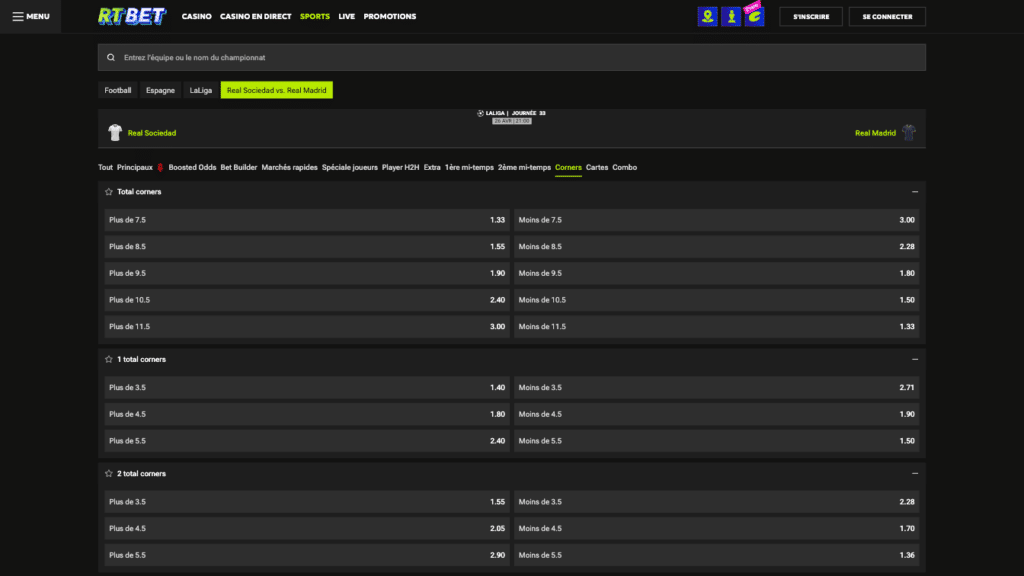Bet Total corners Plus de 7.5 at 1.33
The width and height of the screenshot is (1024, 576).
tap(307, 220)
